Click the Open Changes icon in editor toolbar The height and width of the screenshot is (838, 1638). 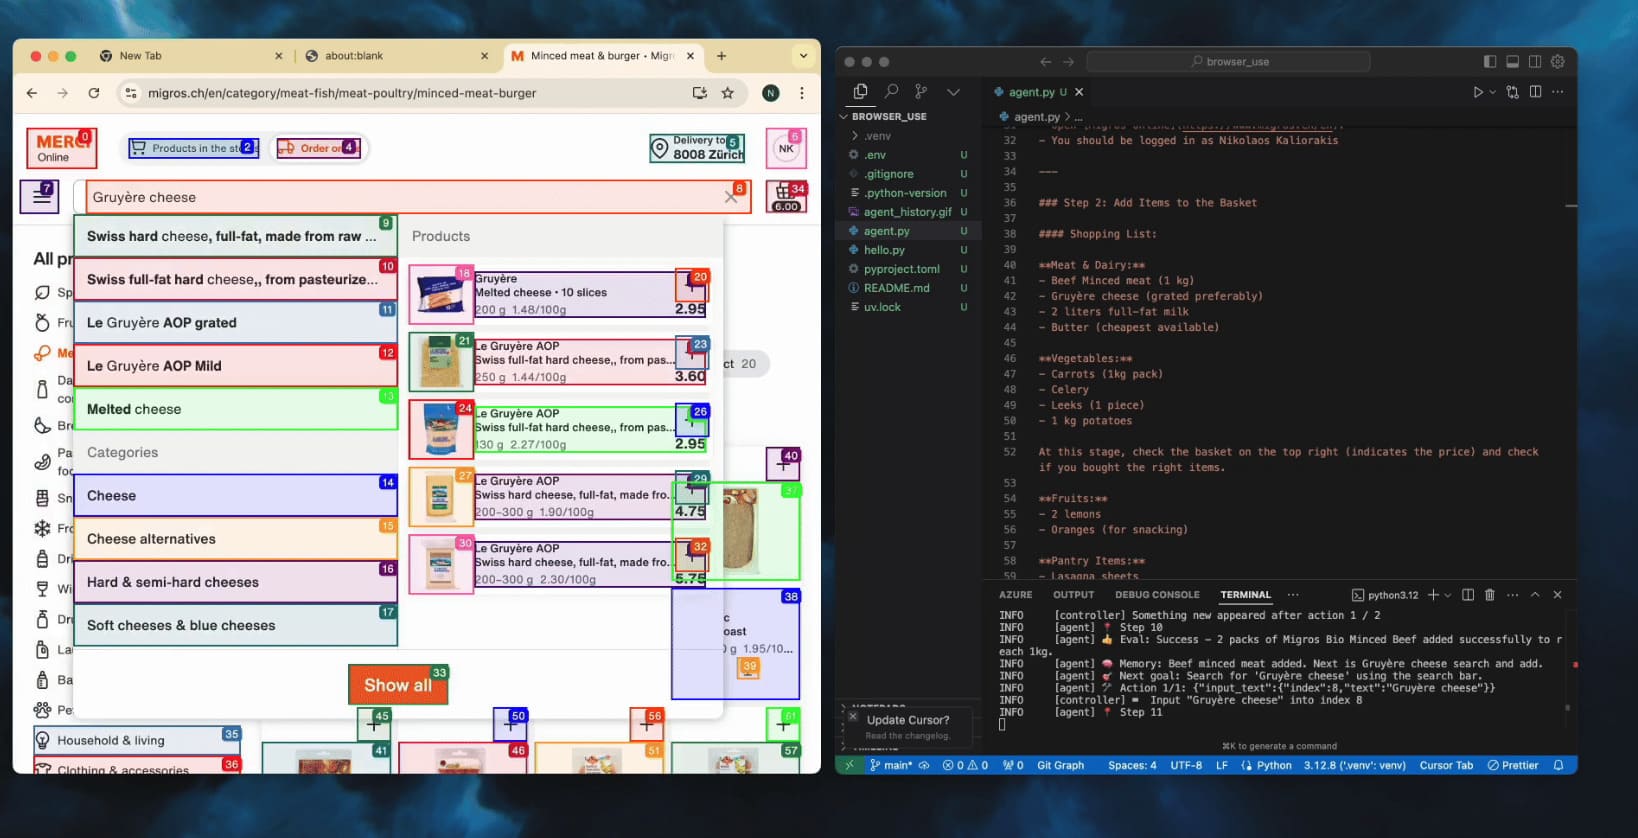tap(1512, 92)
